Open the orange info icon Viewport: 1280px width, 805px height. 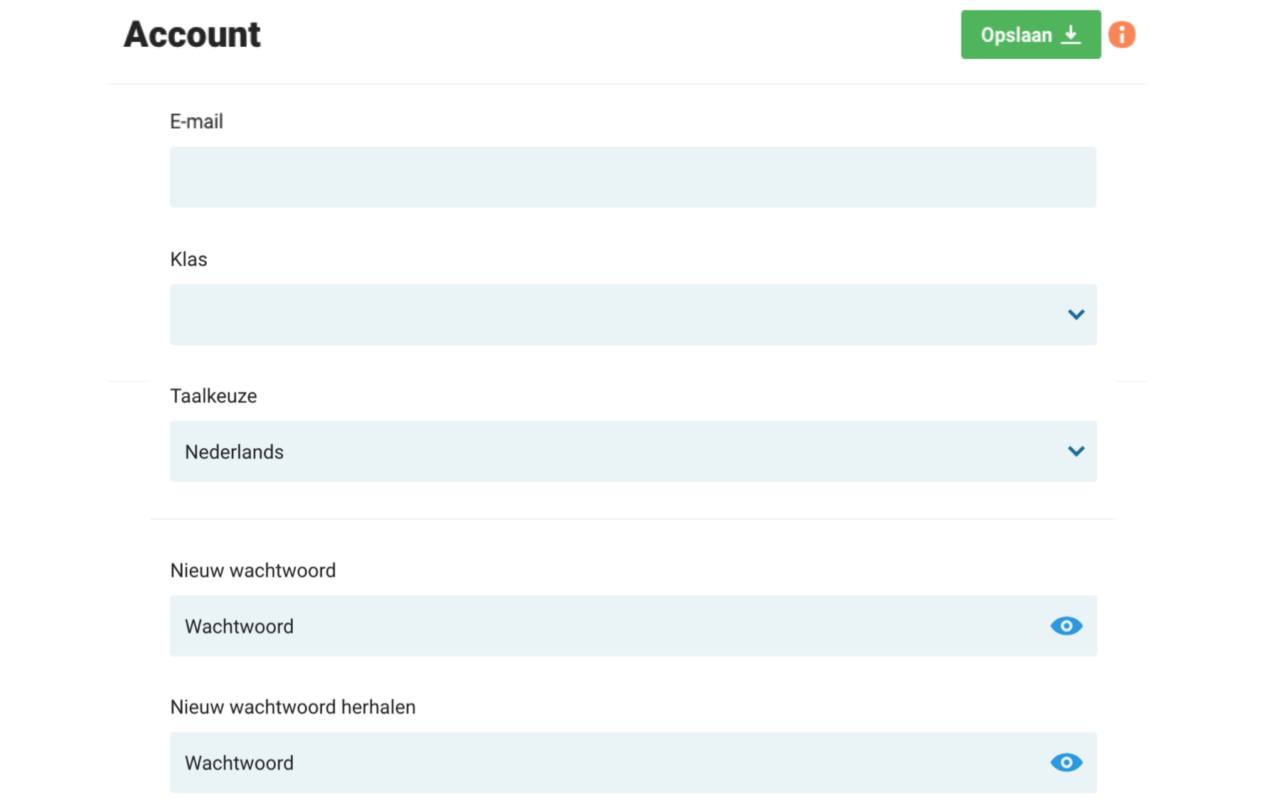[1122, 35]
